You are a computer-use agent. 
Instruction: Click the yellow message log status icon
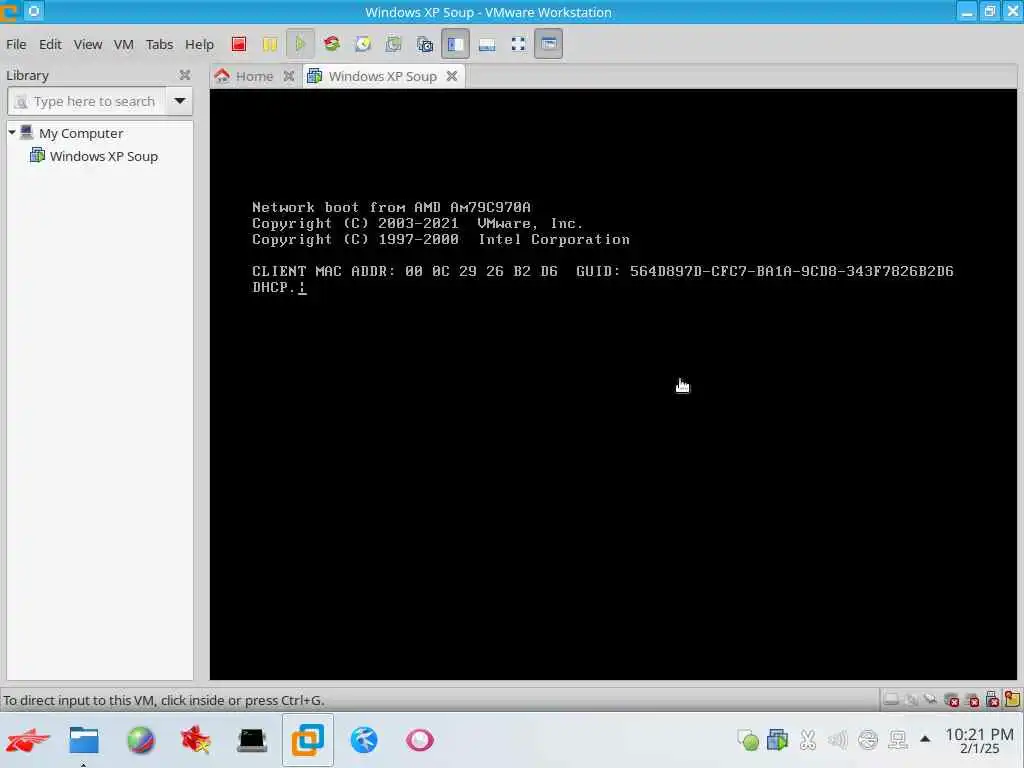pos(1012,699)
